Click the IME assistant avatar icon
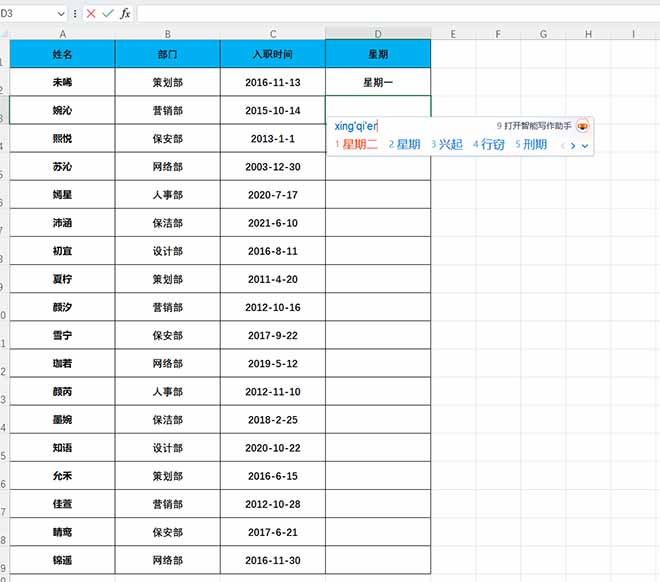This screenshot has height=582, width=660. [583, 125]
